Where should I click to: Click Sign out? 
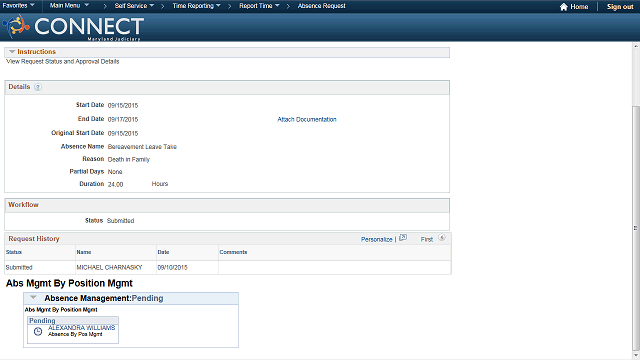coord(620,7)
